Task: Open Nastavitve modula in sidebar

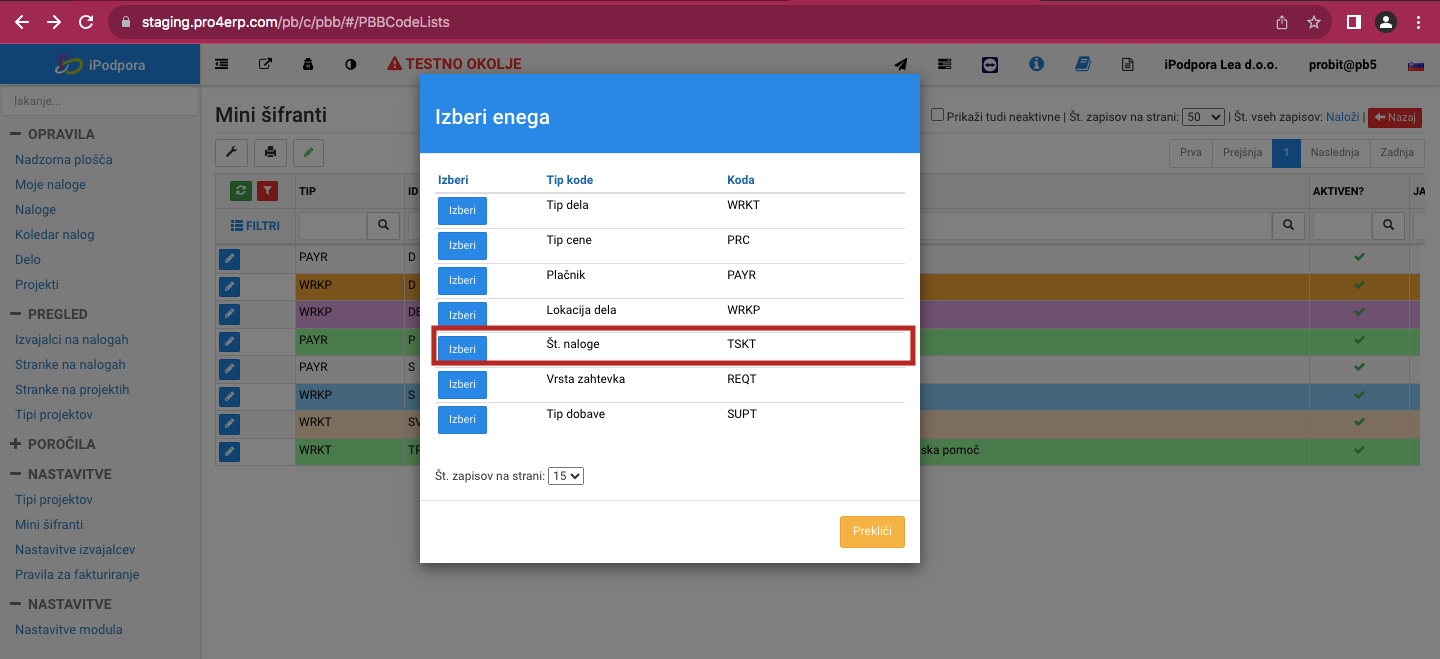Action: coord(69,630)
